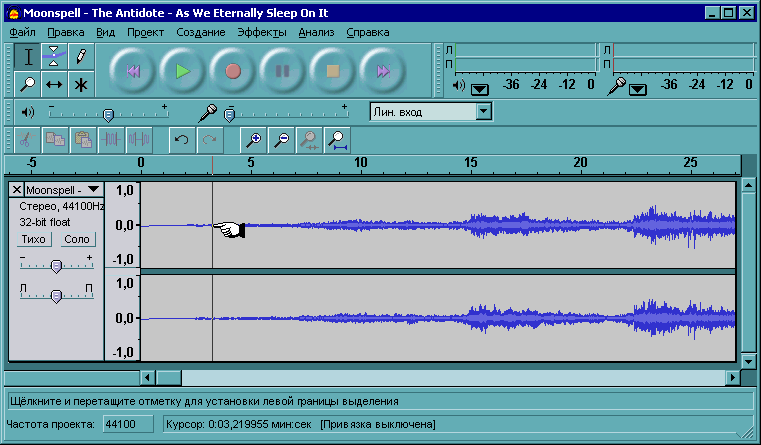This screenshot has height=445, width=761.
Task: Click the timeline ruler at 10 seconds
Action: click(x=360, y=163)
